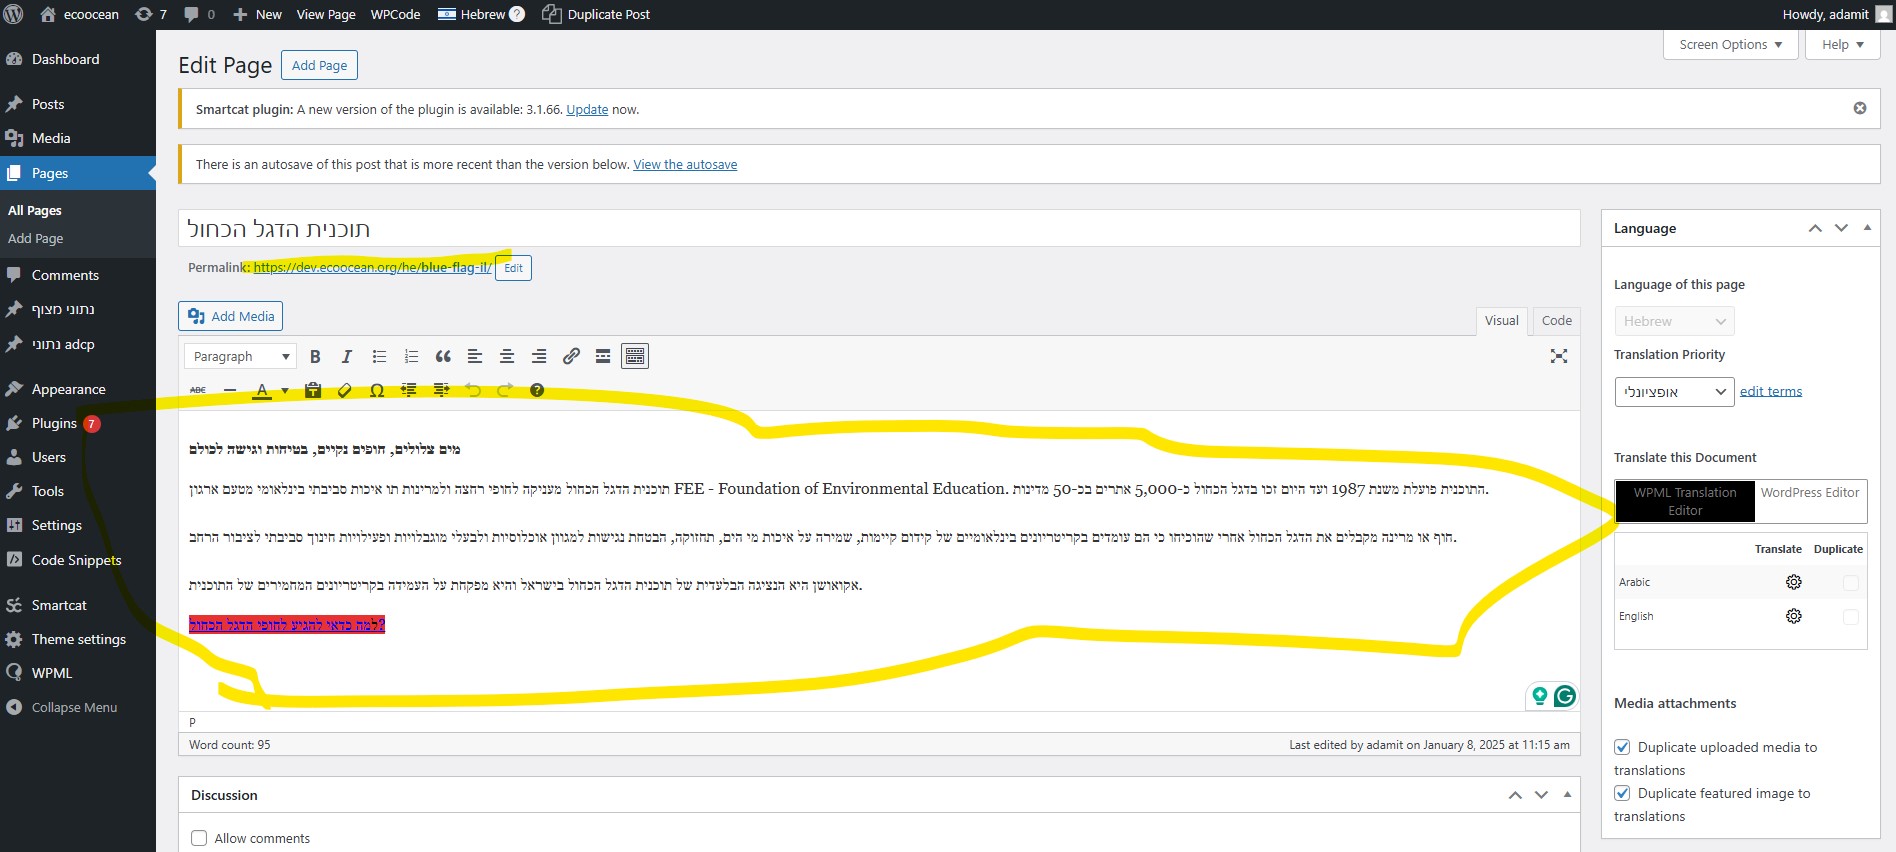Open WPML in sidebar menu
This screenshot has width=1896, height=852.
78,673
